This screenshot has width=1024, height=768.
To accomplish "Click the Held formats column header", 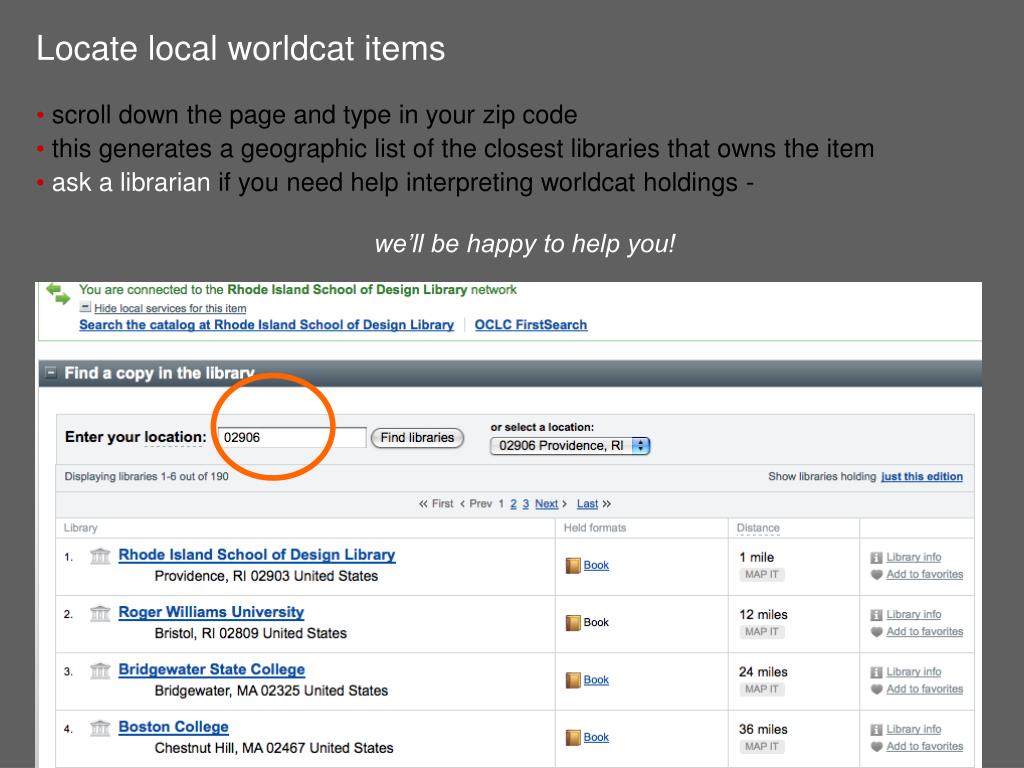I will point(595,528).
